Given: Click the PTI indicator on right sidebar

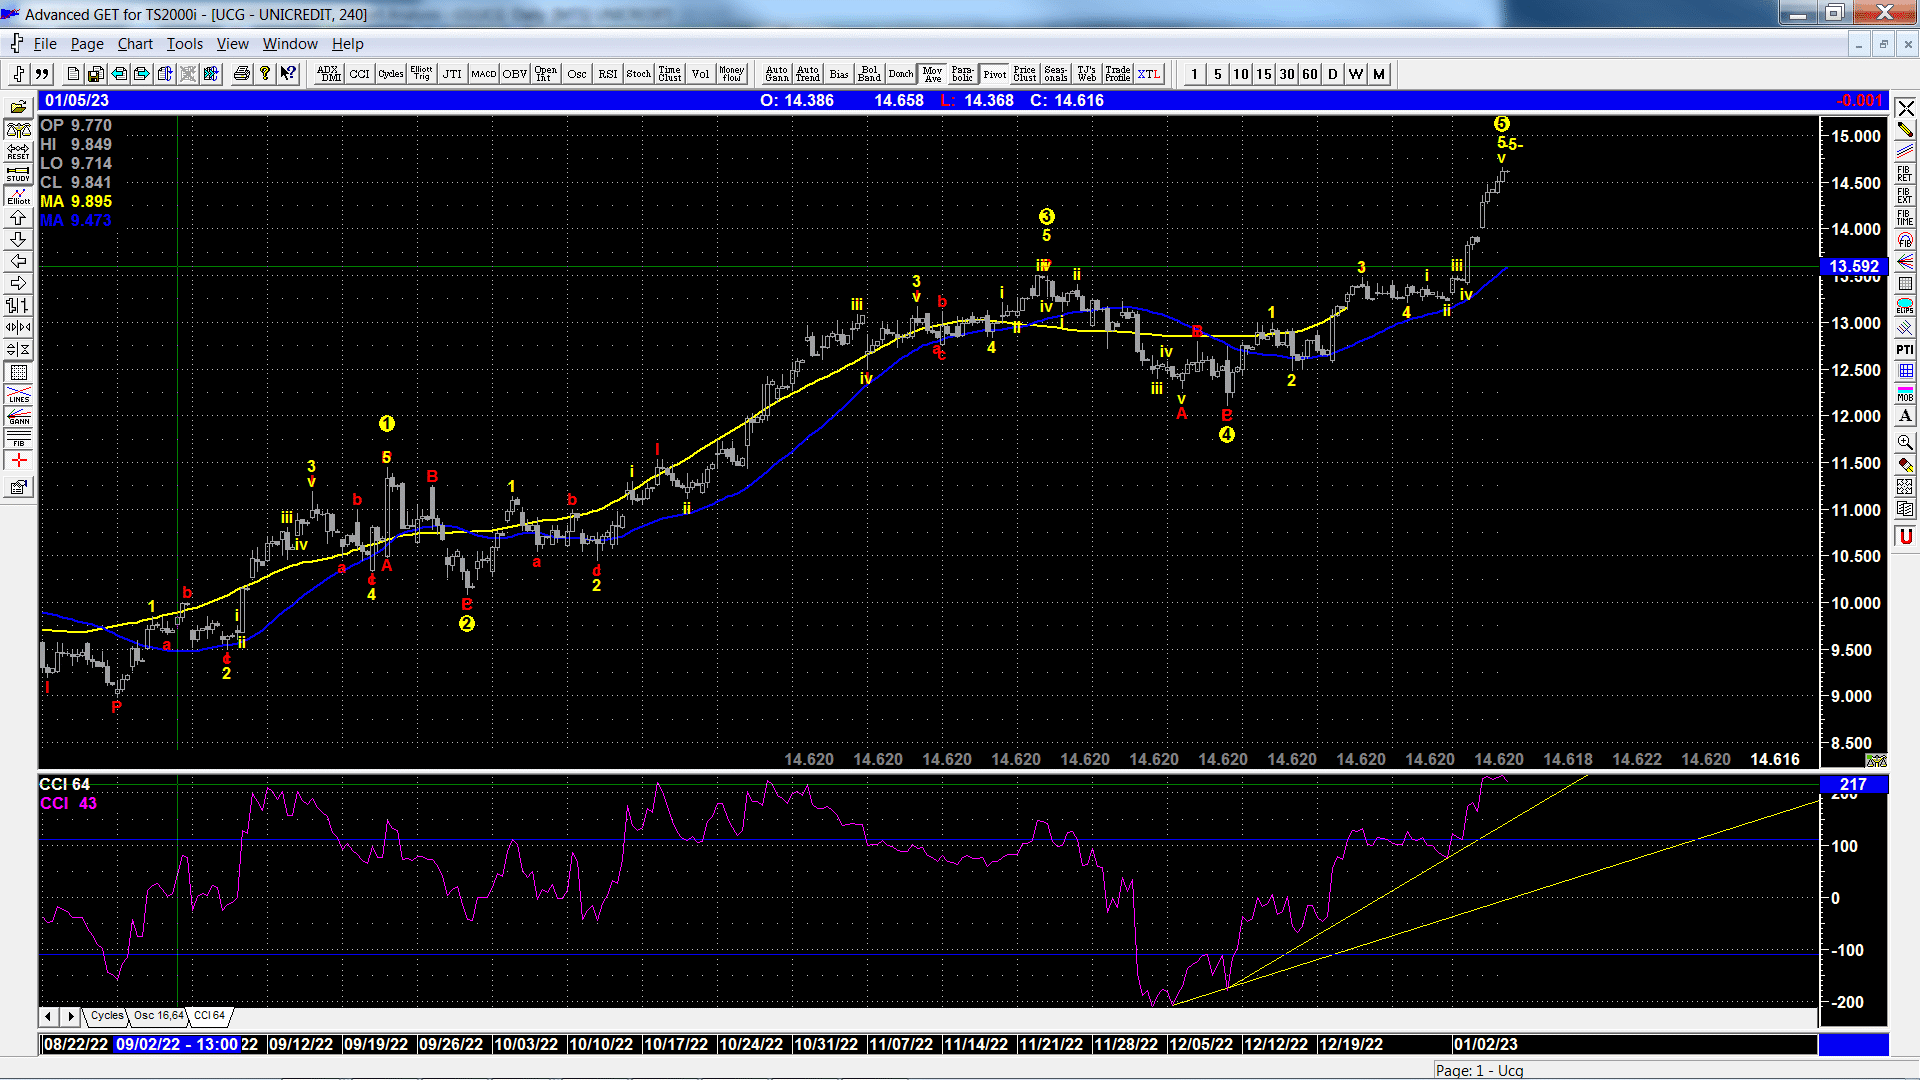Looking at the screenshot, I should [1905, 349].
